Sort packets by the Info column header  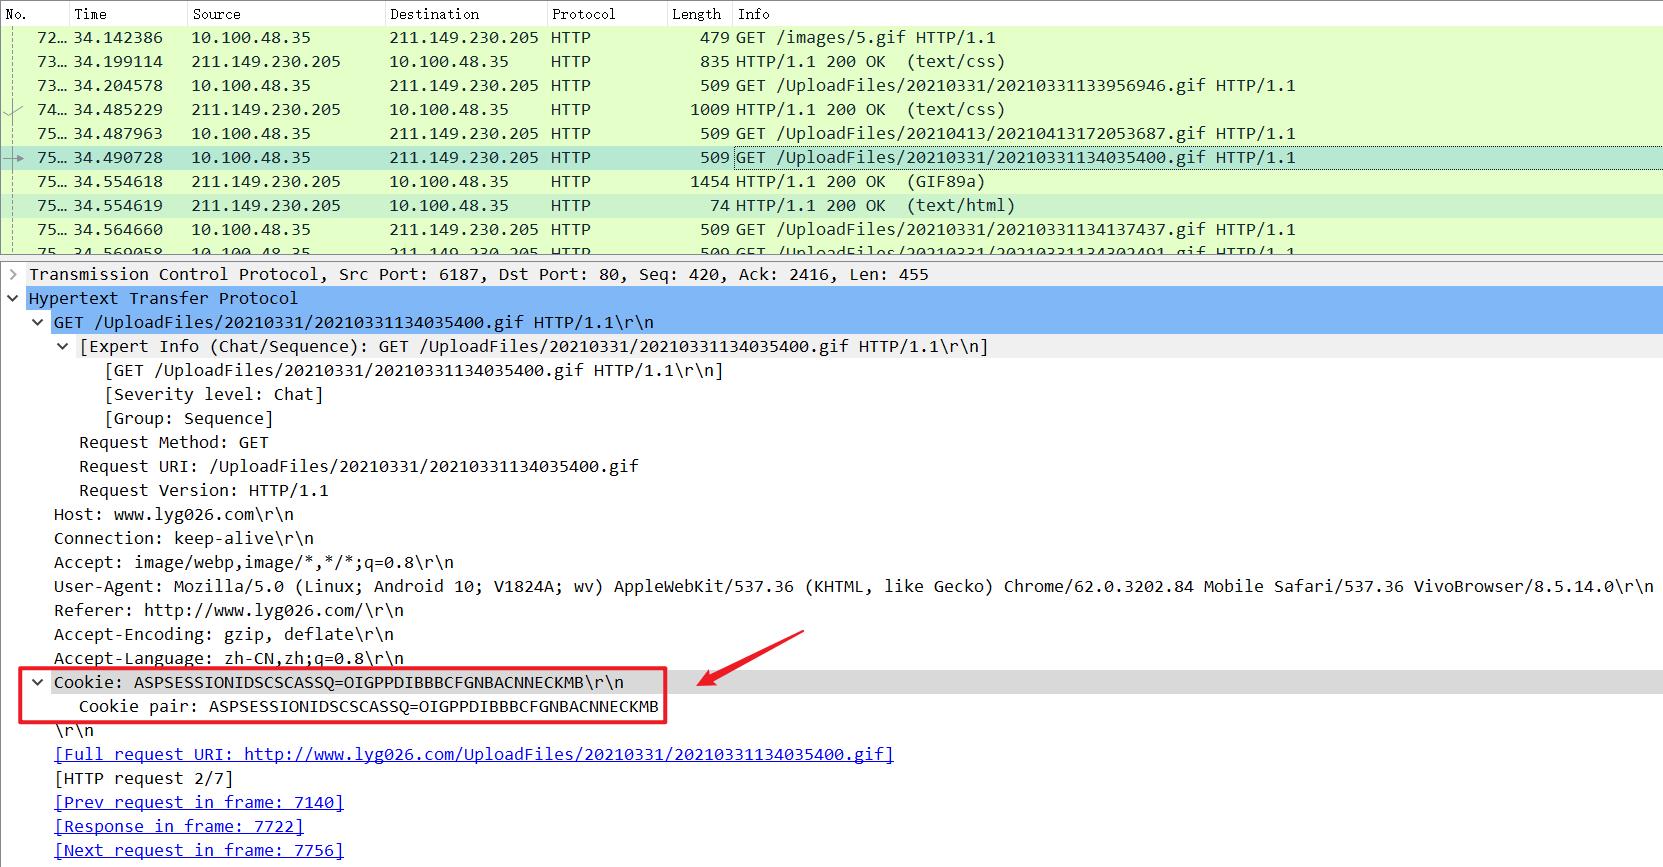pyautogui.click(x=1197, y=14)
